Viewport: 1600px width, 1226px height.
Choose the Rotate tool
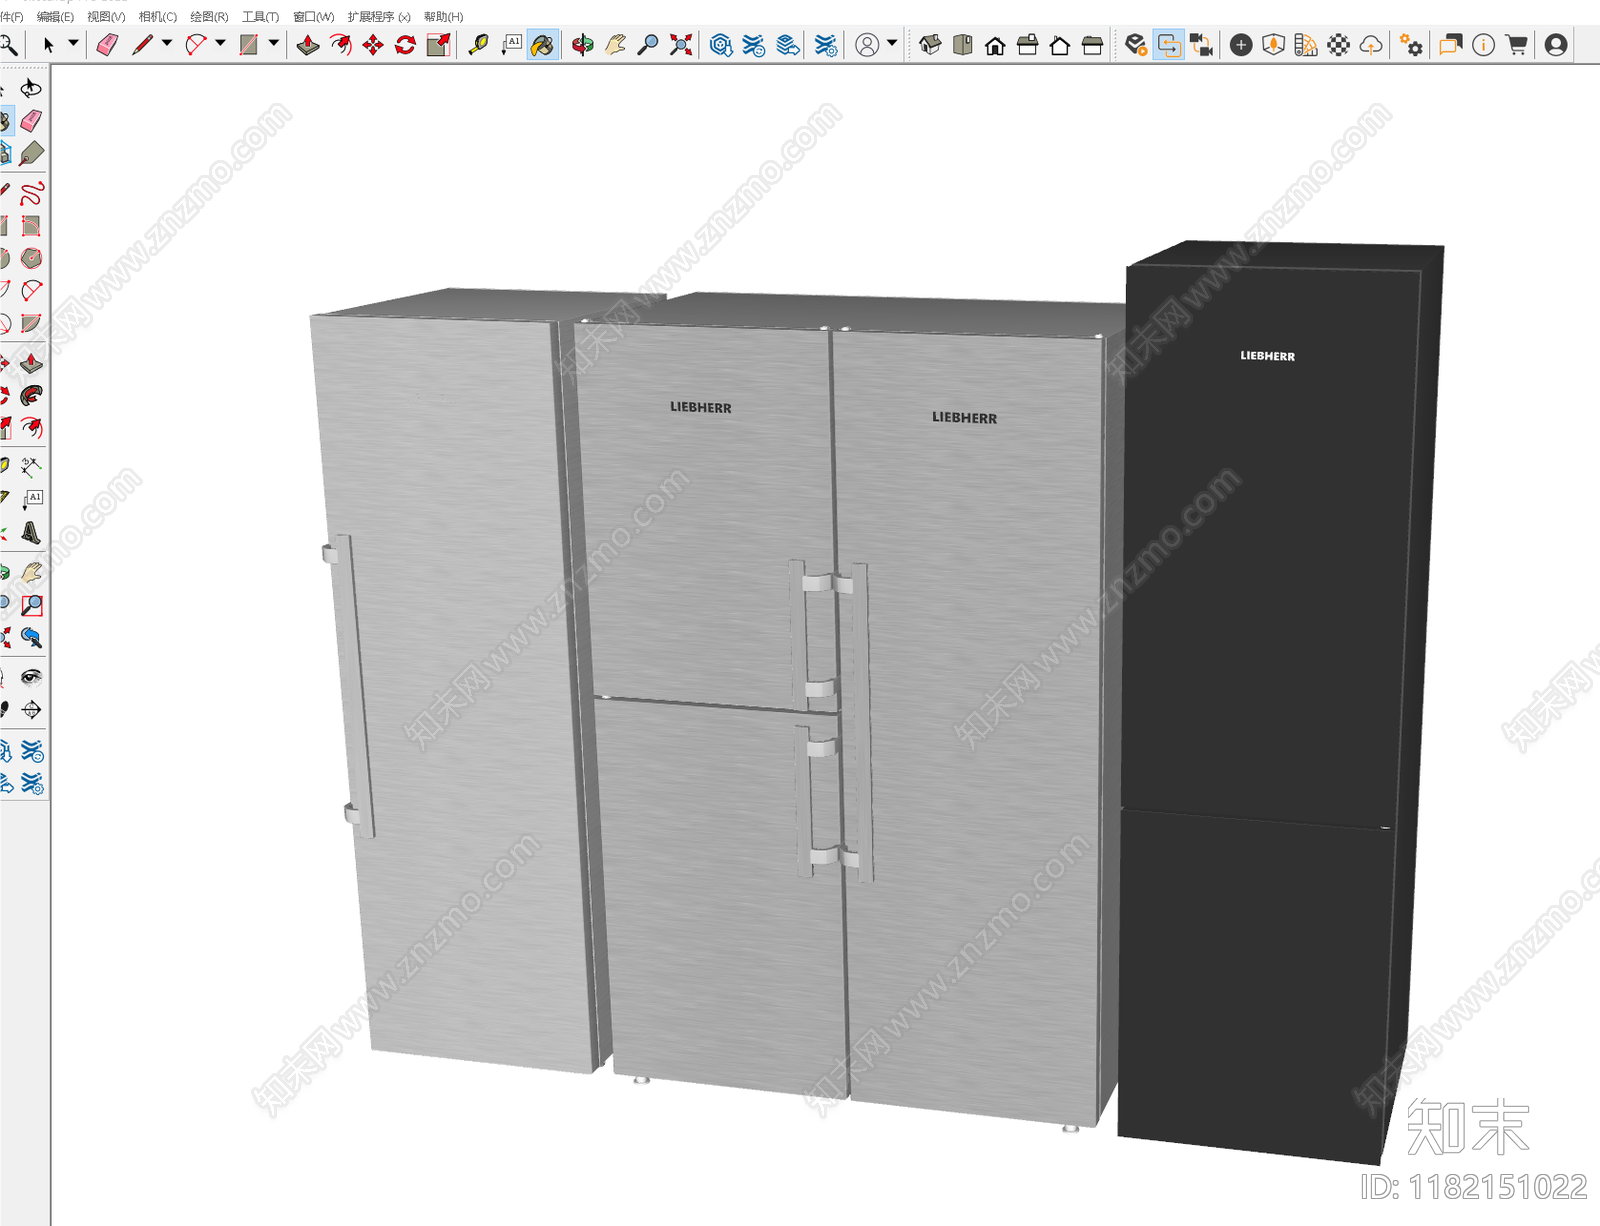point(405,45)
